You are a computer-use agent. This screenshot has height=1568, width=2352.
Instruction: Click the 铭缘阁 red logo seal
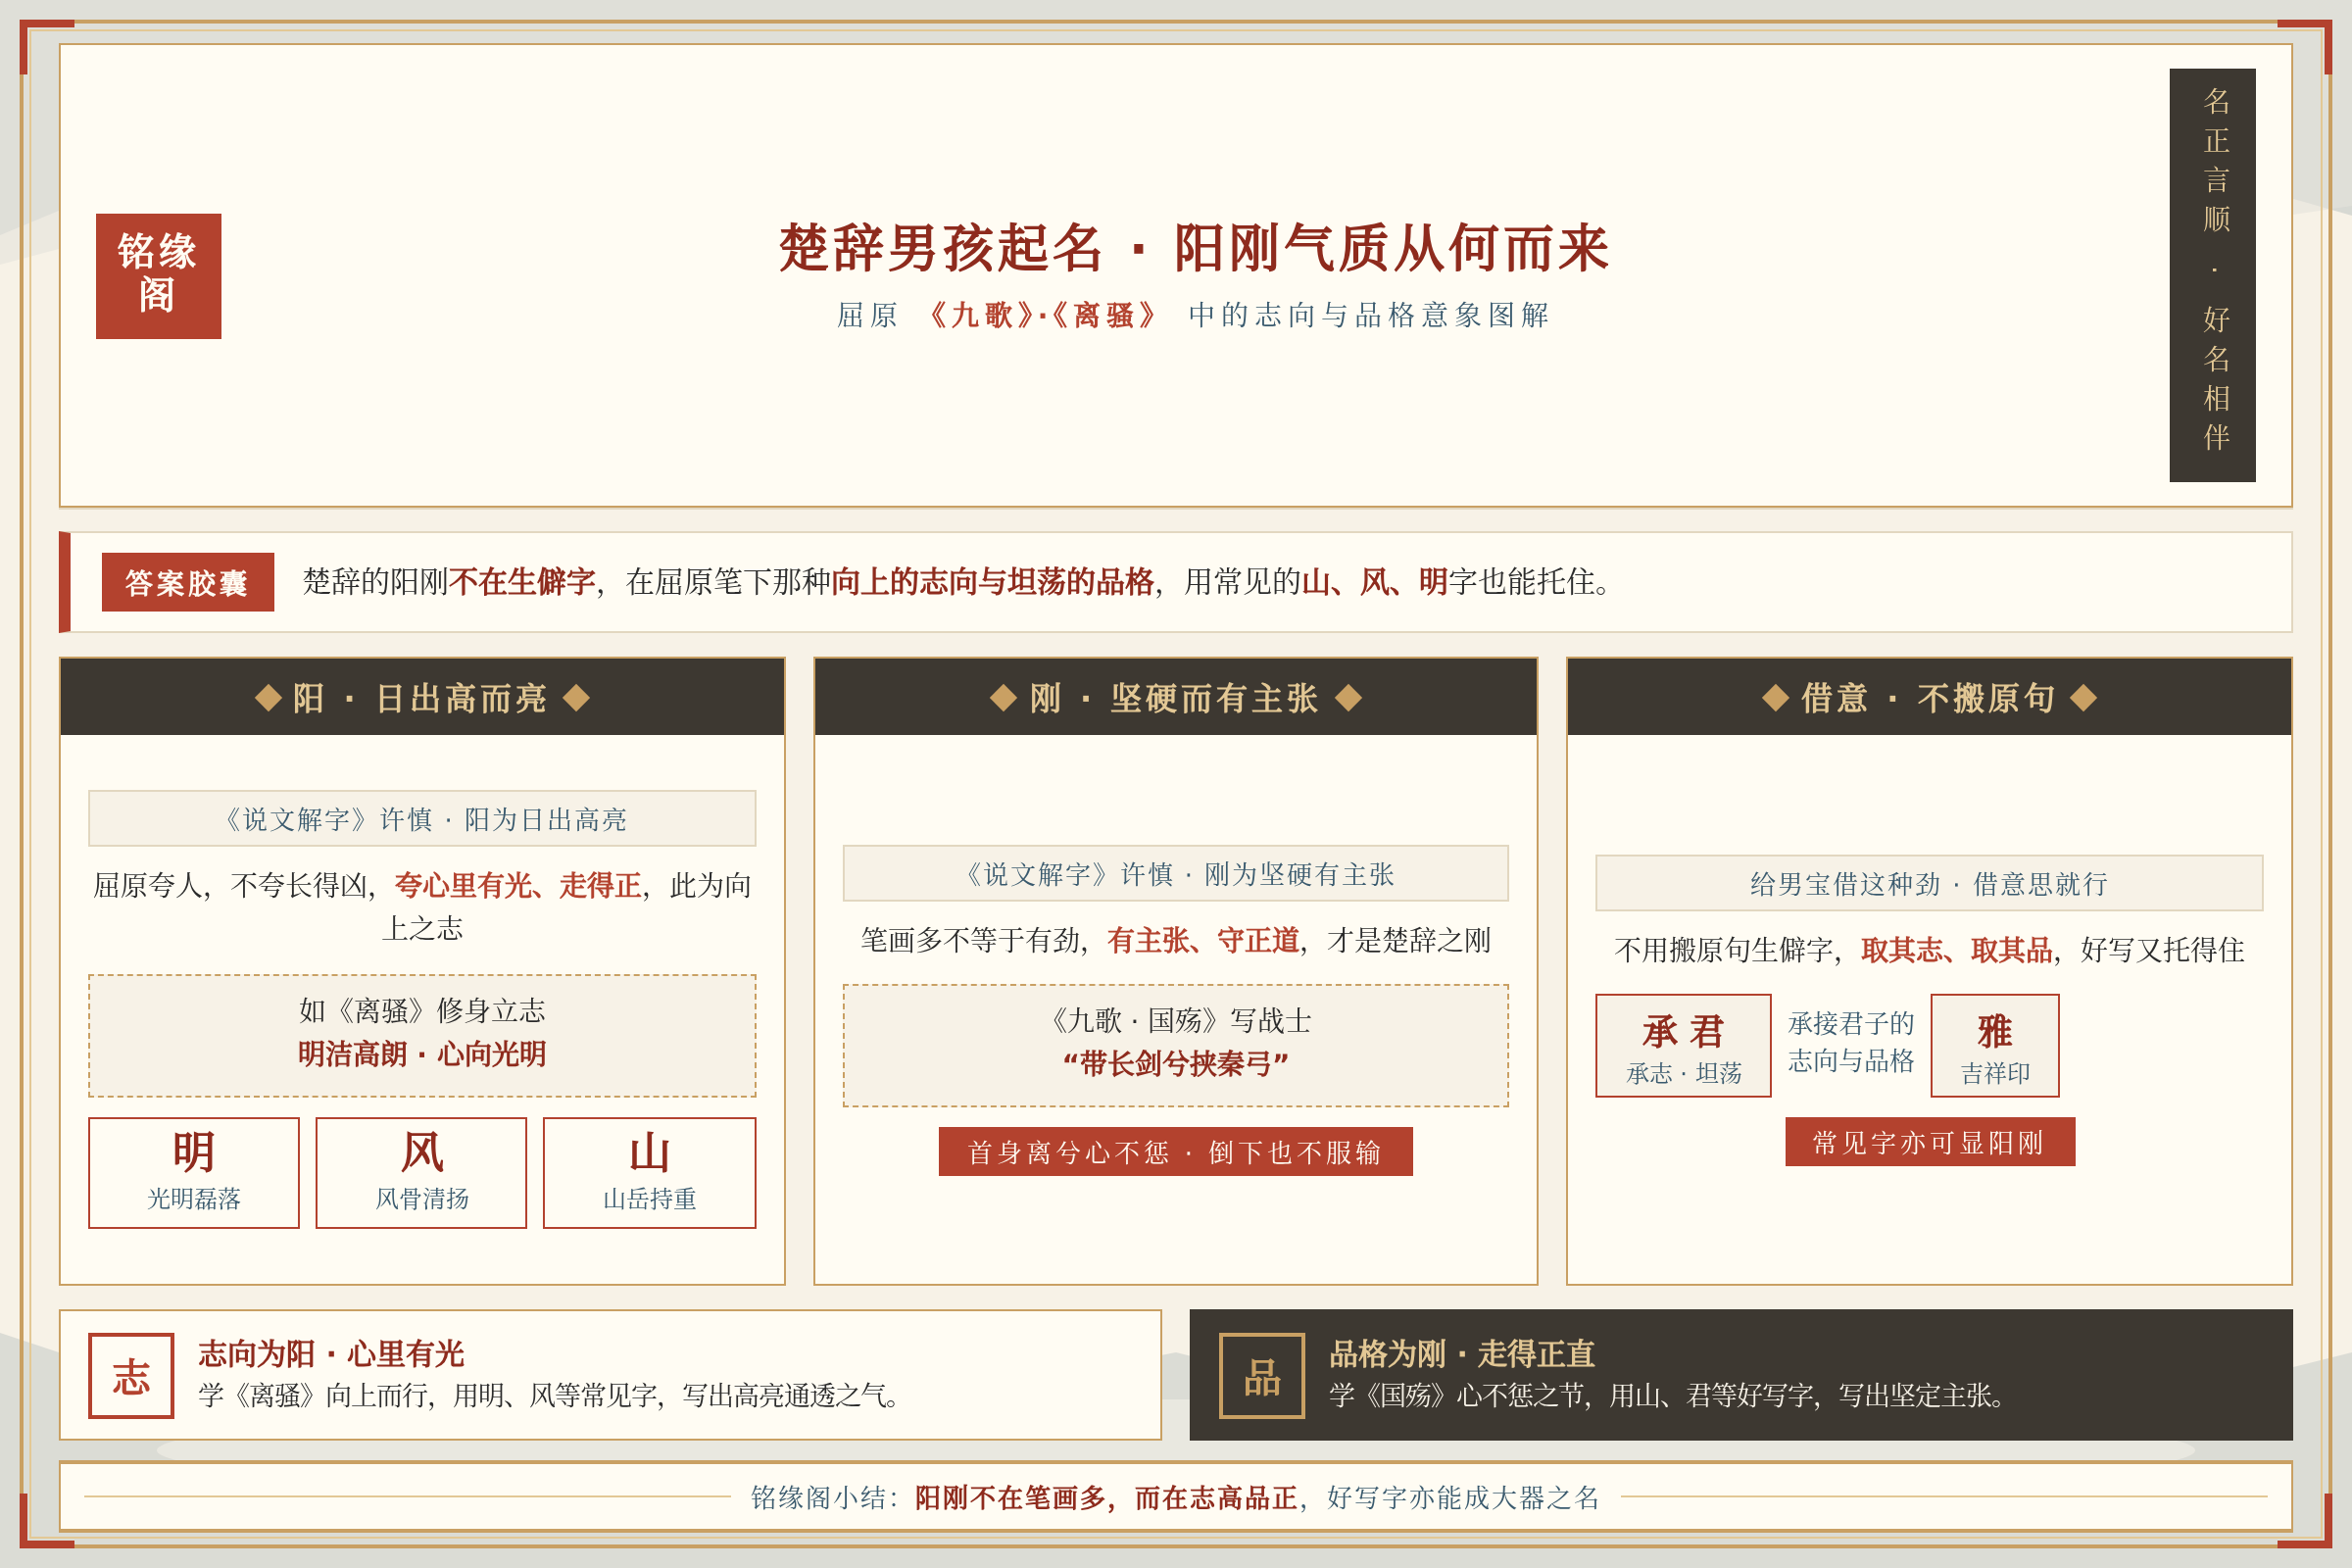(158, 276)
